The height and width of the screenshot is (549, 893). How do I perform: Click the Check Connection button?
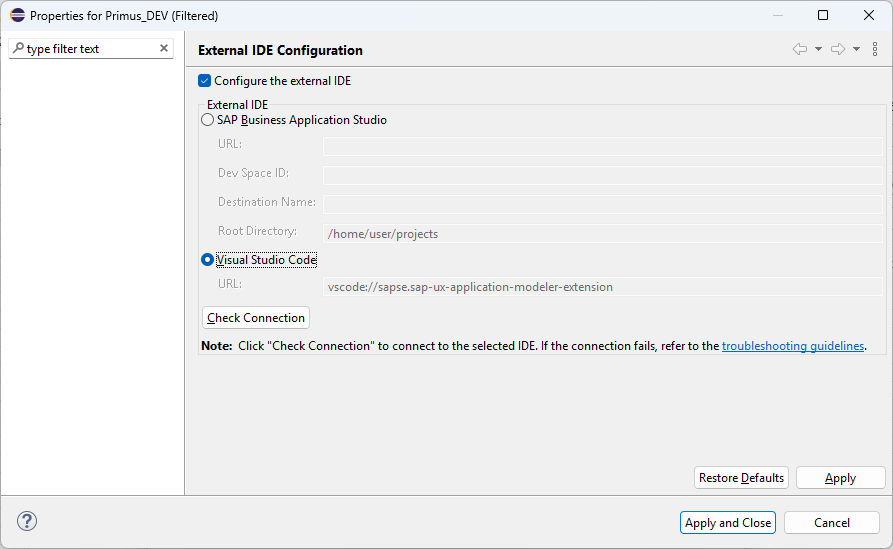(x=256, y=318)
